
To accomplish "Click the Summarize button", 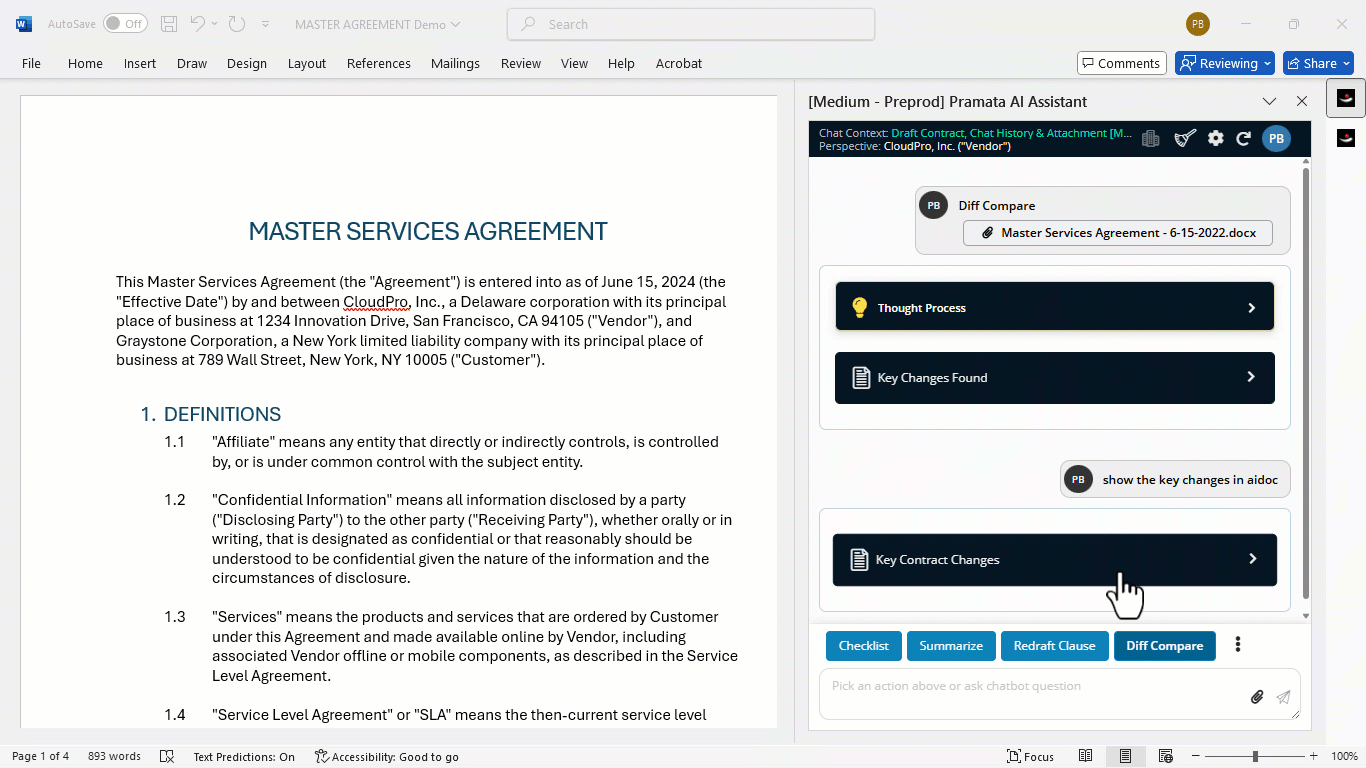I will click(951, 646).
